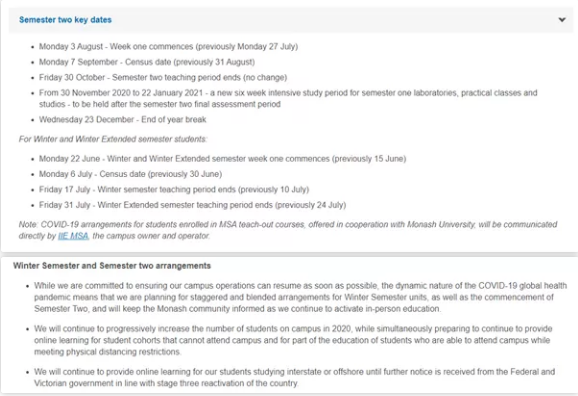Select Winter Semester and Semester two arrangements heading
Image resolution: width=578 pixels, height=396 pixels.
112,266
